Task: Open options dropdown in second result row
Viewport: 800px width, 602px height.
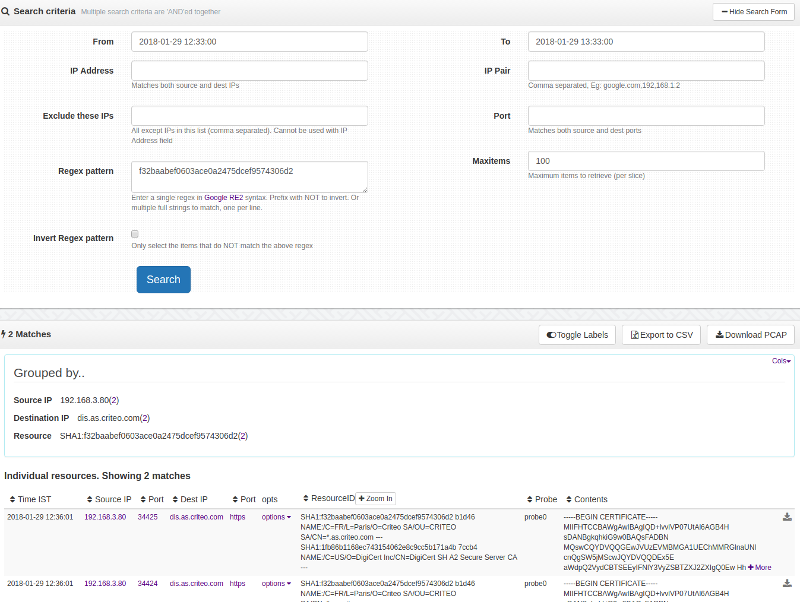Action: coord(276,582)
